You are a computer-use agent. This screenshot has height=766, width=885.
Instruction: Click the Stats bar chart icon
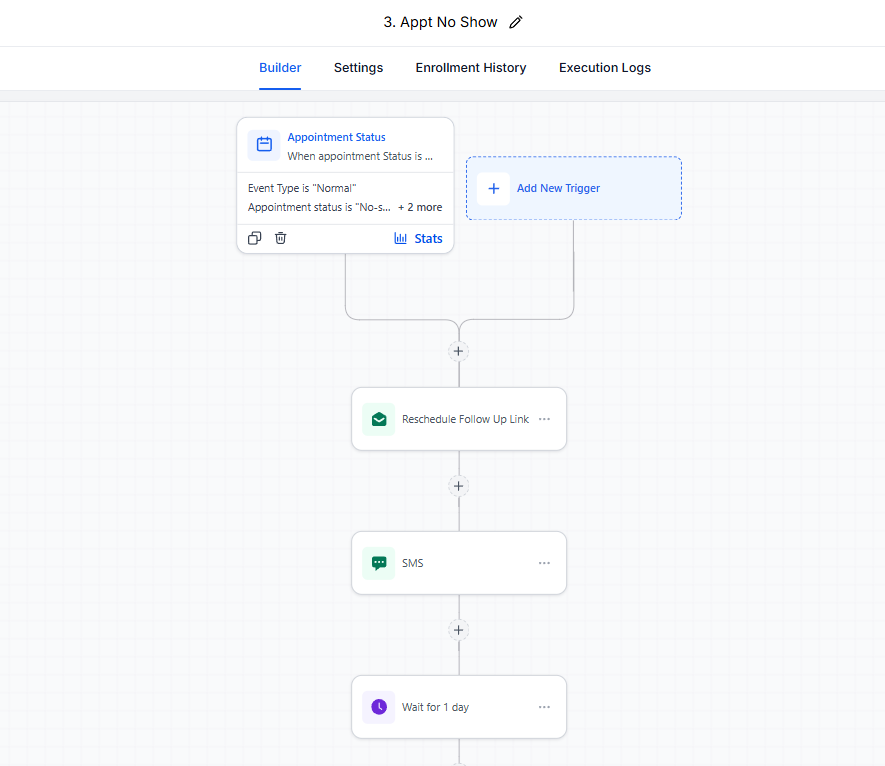click(400, 238)
